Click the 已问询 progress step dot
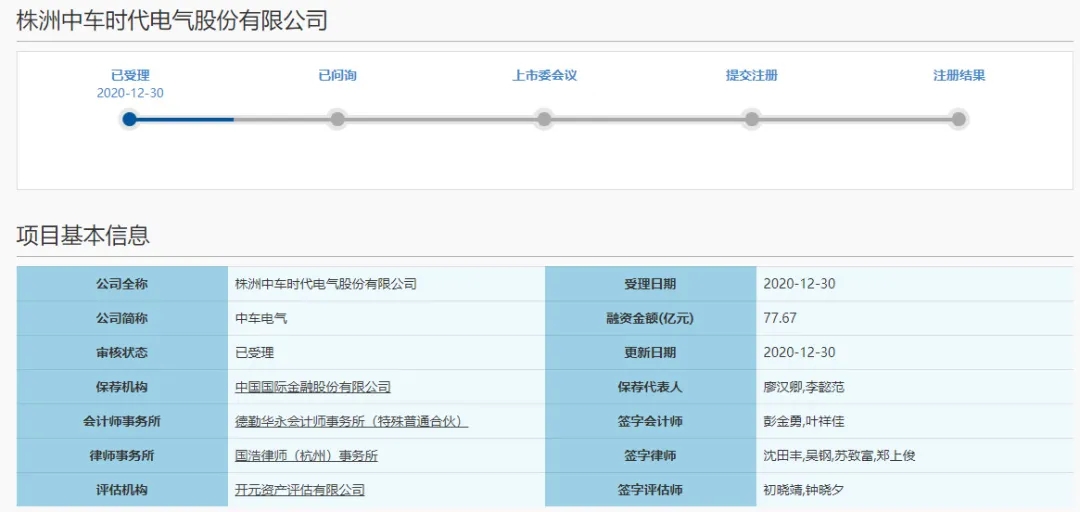This screenshot has height=512, width=1080. point(338,119)
